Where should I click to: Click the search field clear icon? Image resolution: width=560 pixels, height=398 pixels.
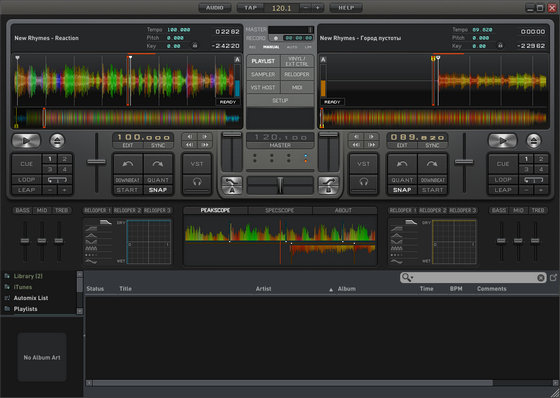pyautogui.click(x=541, y=278)
